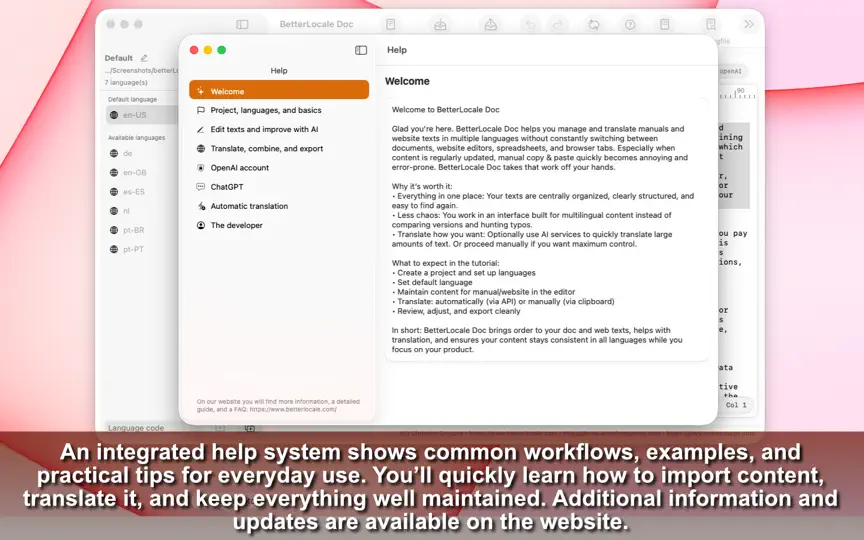The height and width of the screenshot is (540, 864).
Task: Open the betterlocale.com website link
Action: tap(293, 409)
